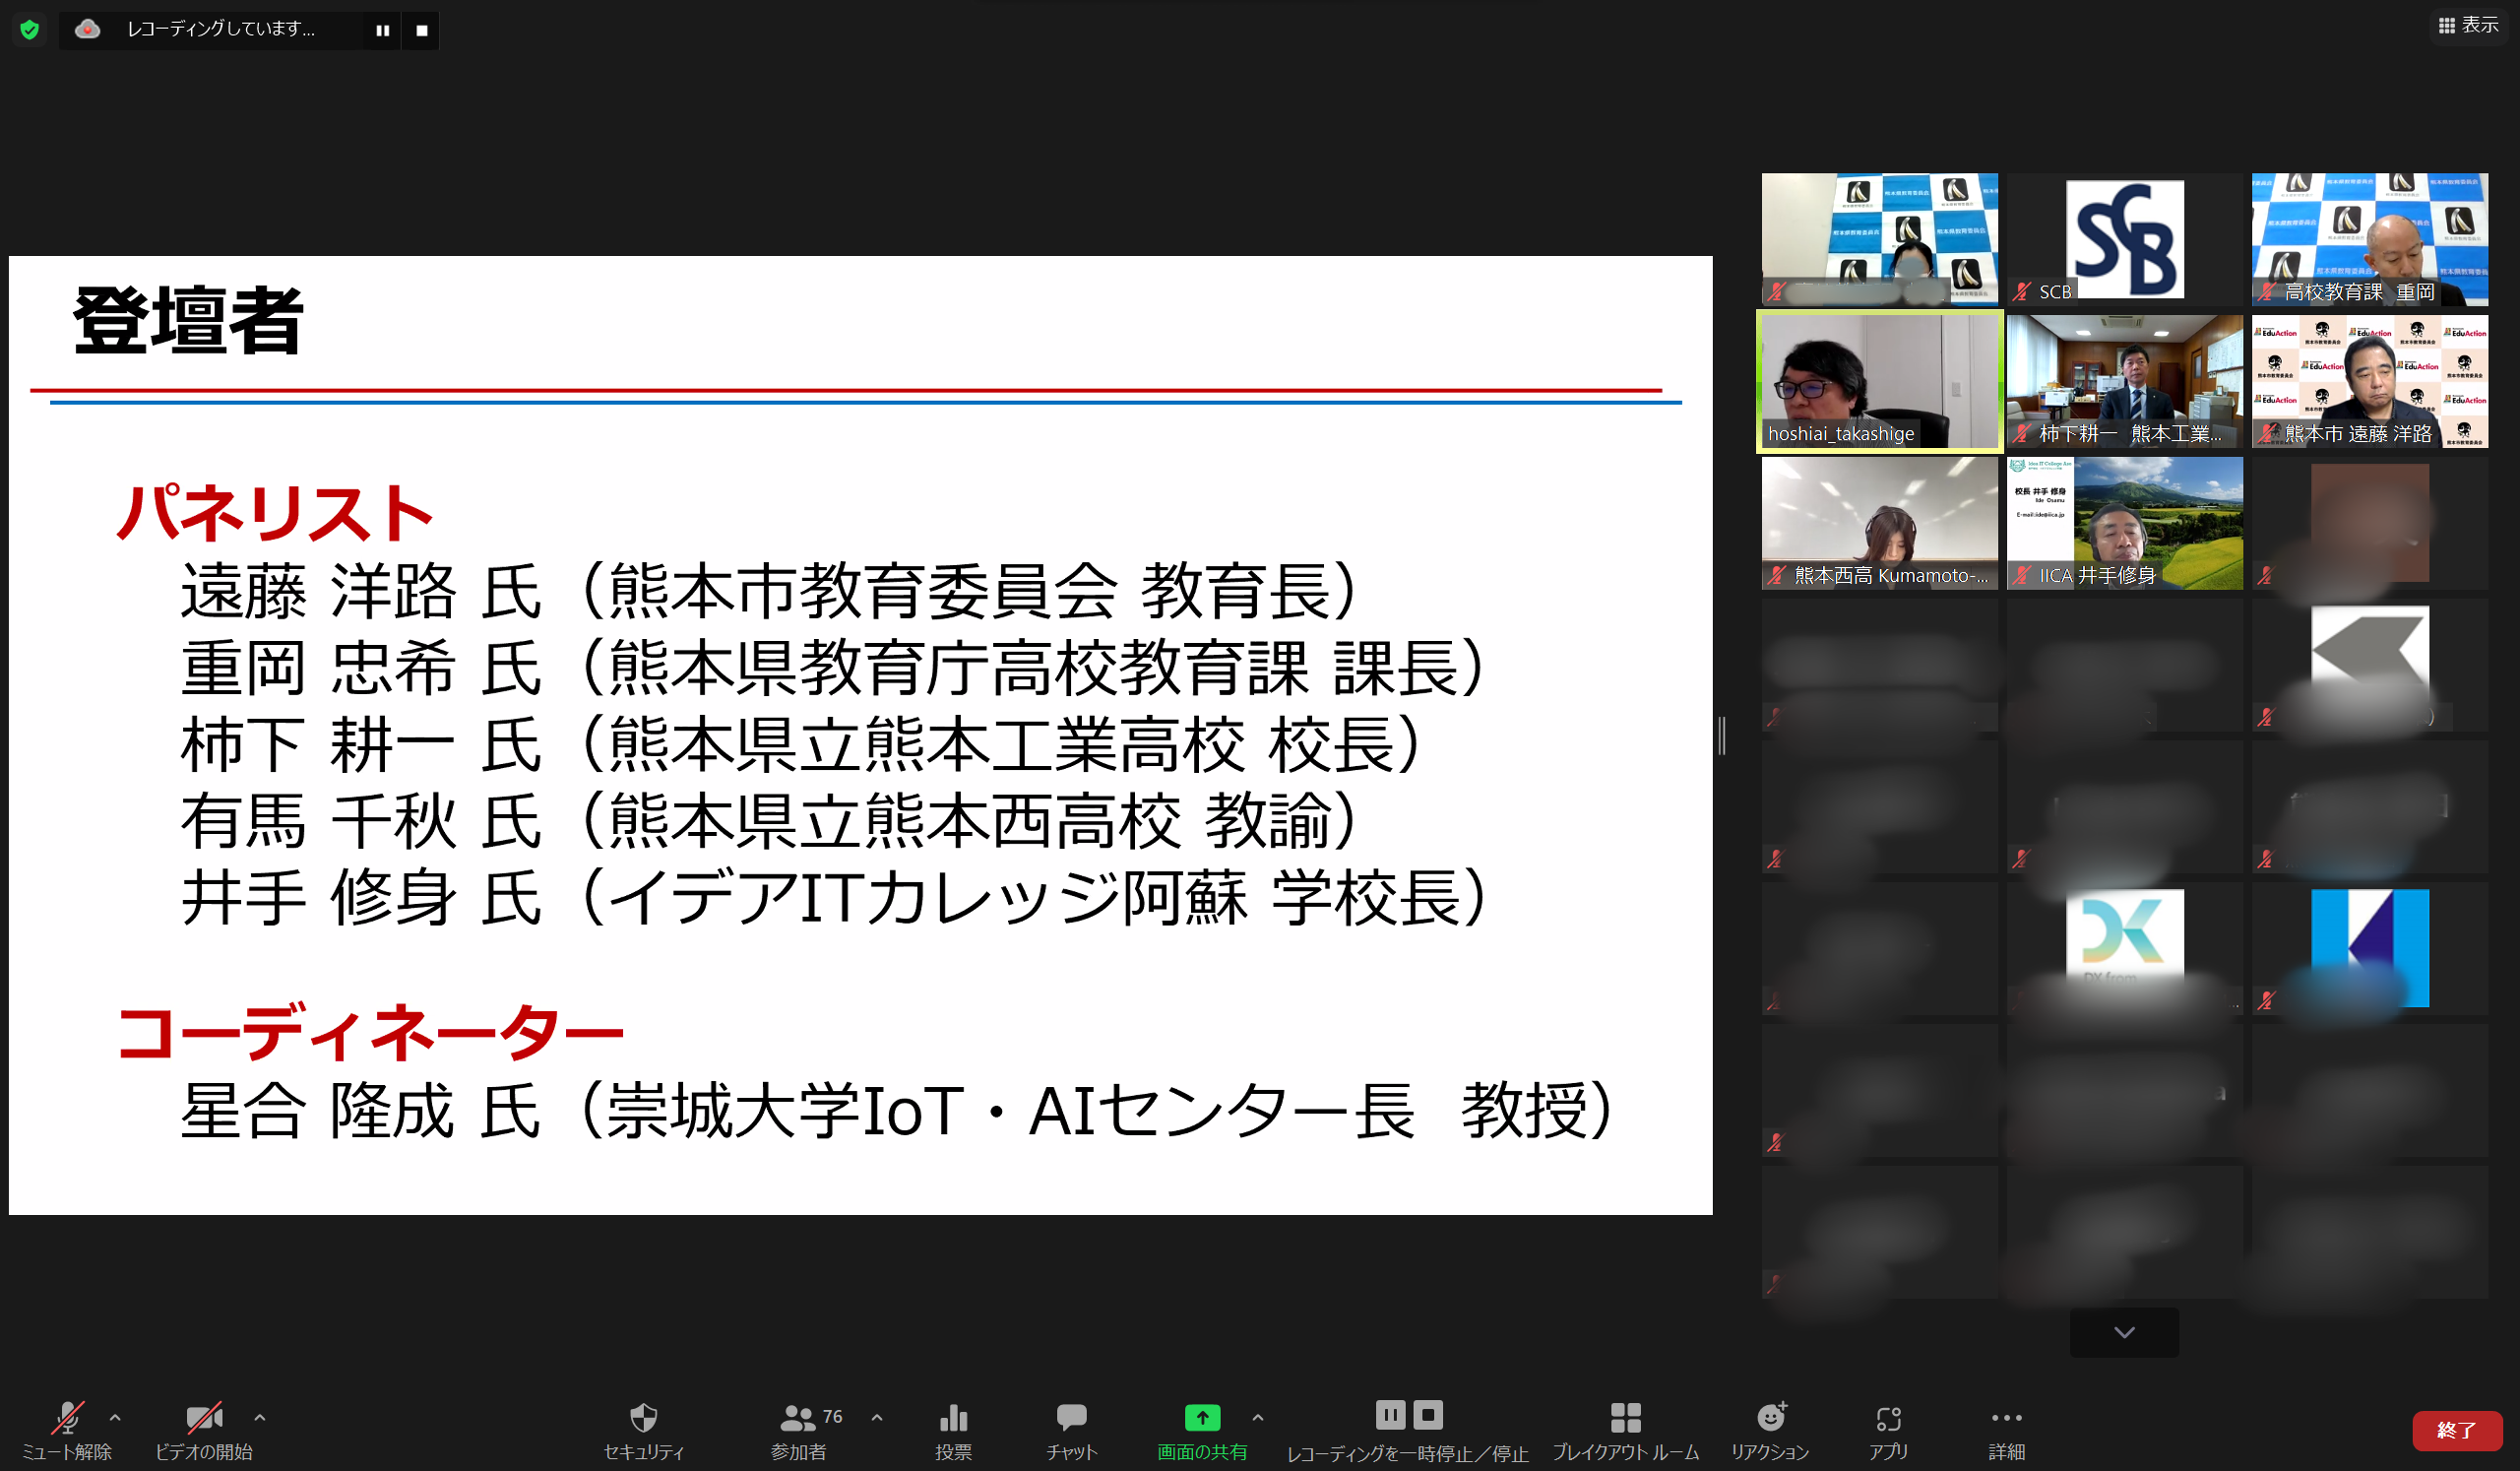The height and width of the screenshot is (1471, 2520).
Task: Click the red End (終了) button
Action: coord(2456,1430)
